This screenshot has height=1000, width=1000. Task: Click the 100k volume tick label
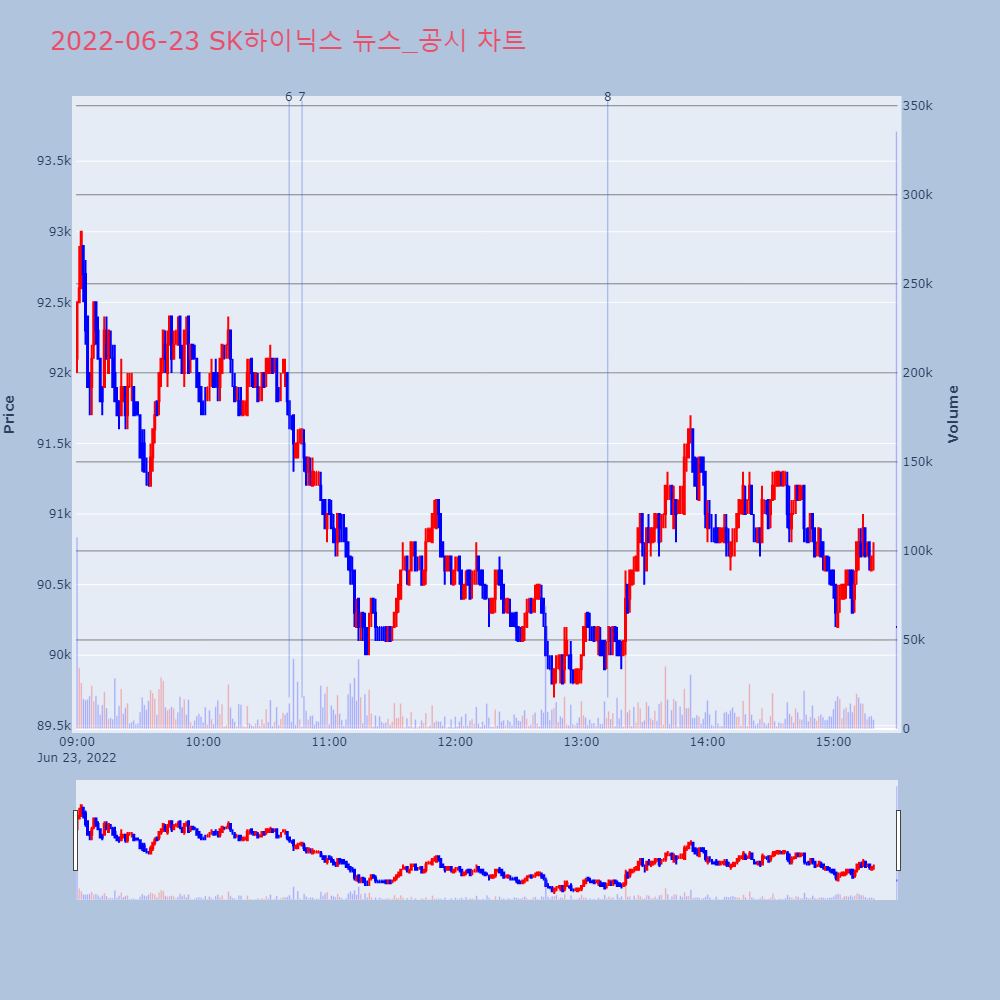917,550
